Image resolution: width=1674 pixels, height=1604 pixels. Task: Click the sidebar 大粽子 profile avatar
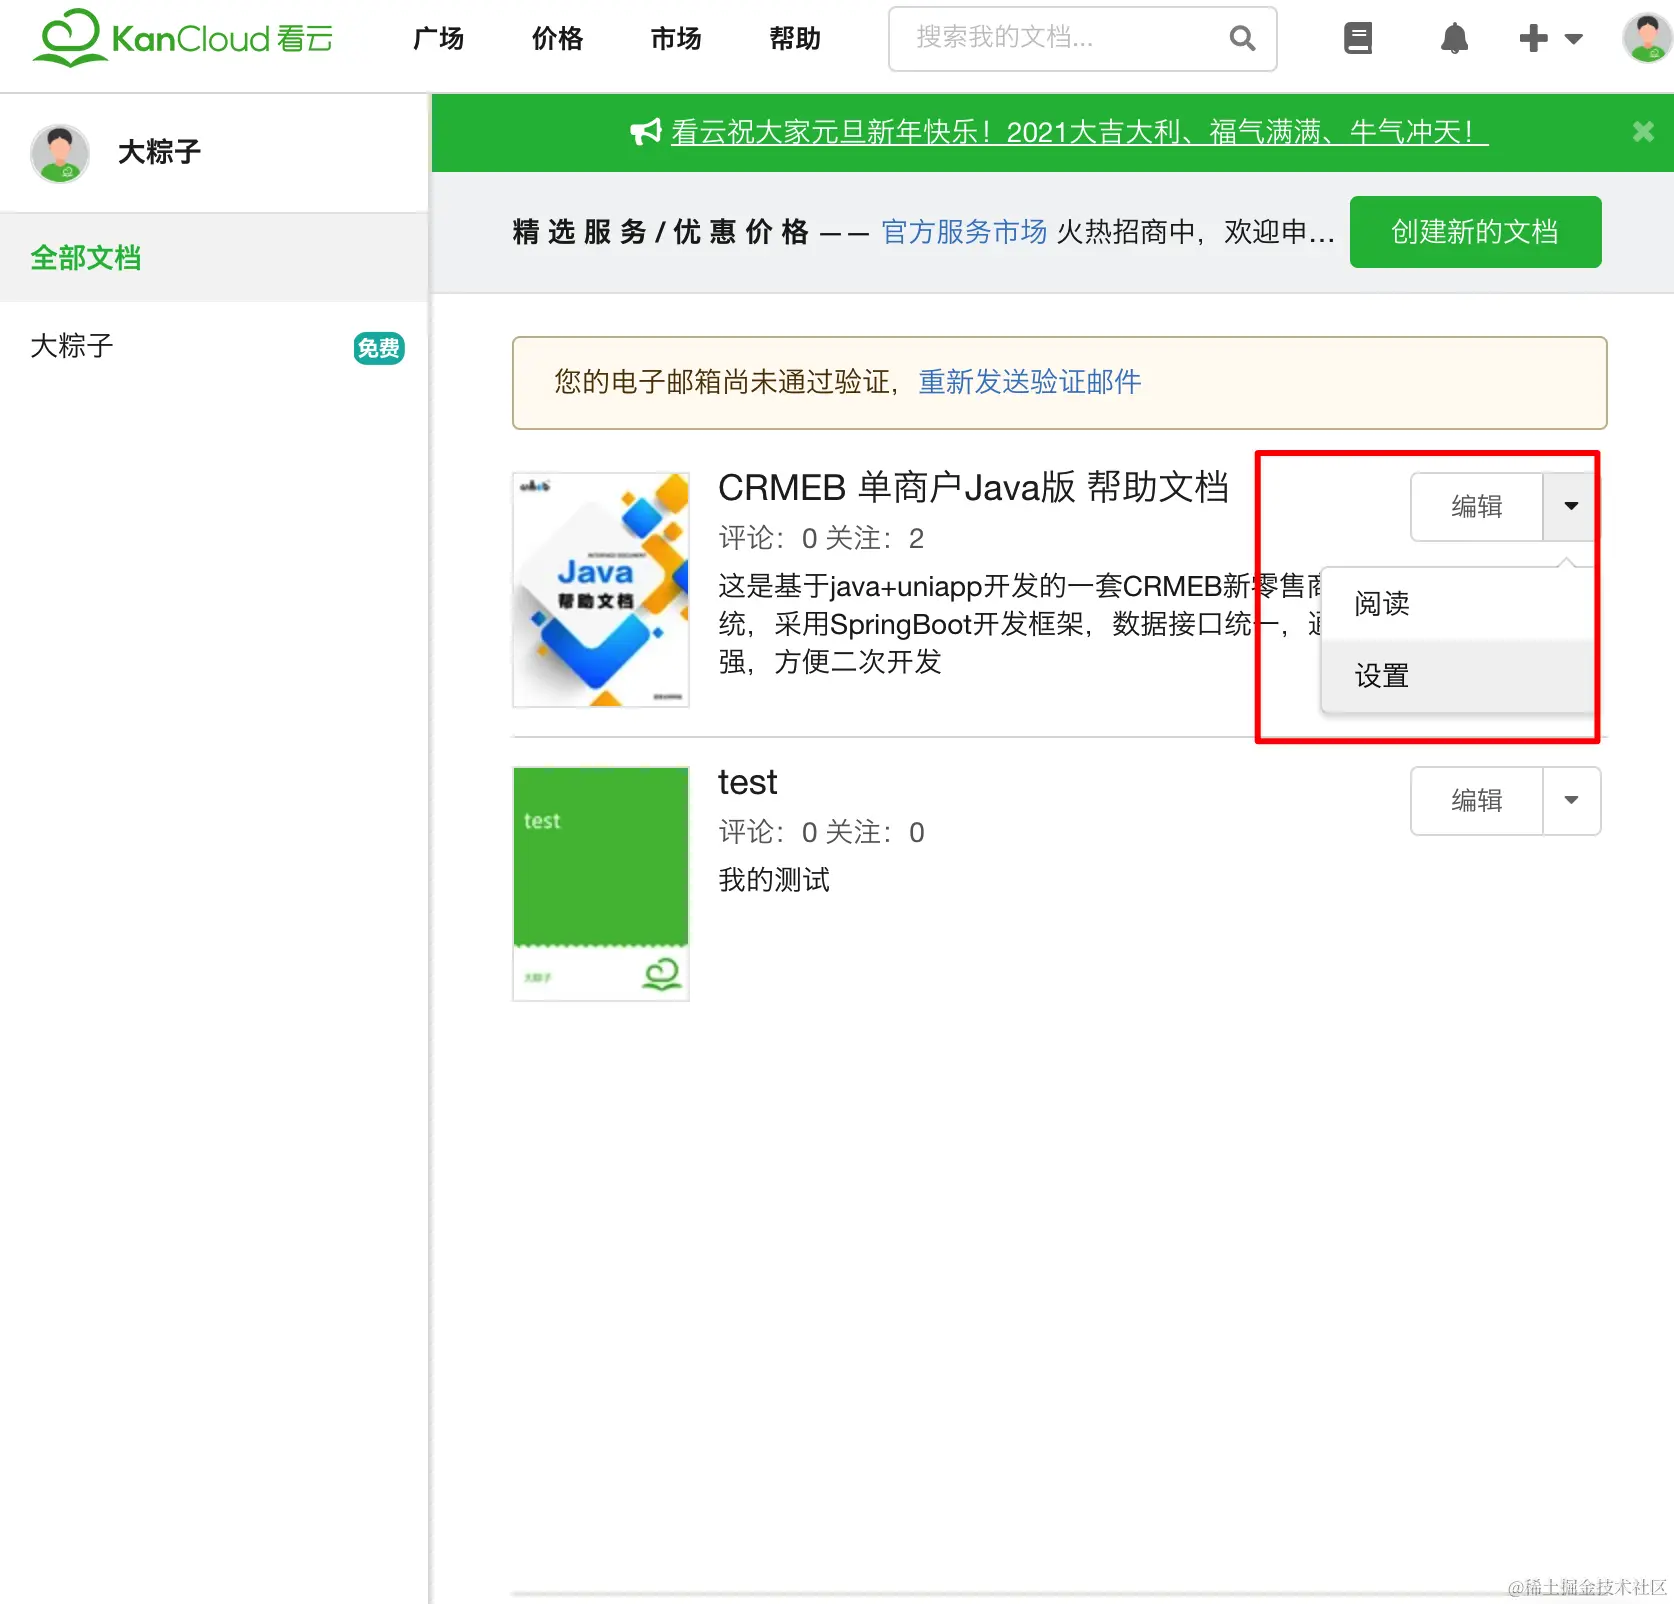point(60,153)
